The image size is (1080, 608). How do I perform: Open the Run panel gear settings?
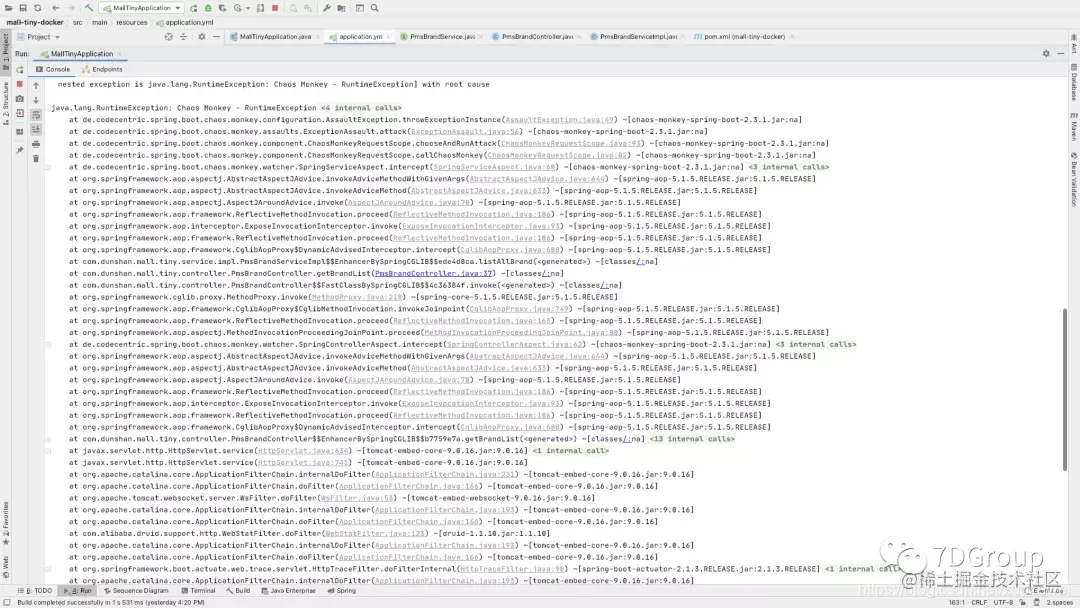click(x=1046, y=54)
